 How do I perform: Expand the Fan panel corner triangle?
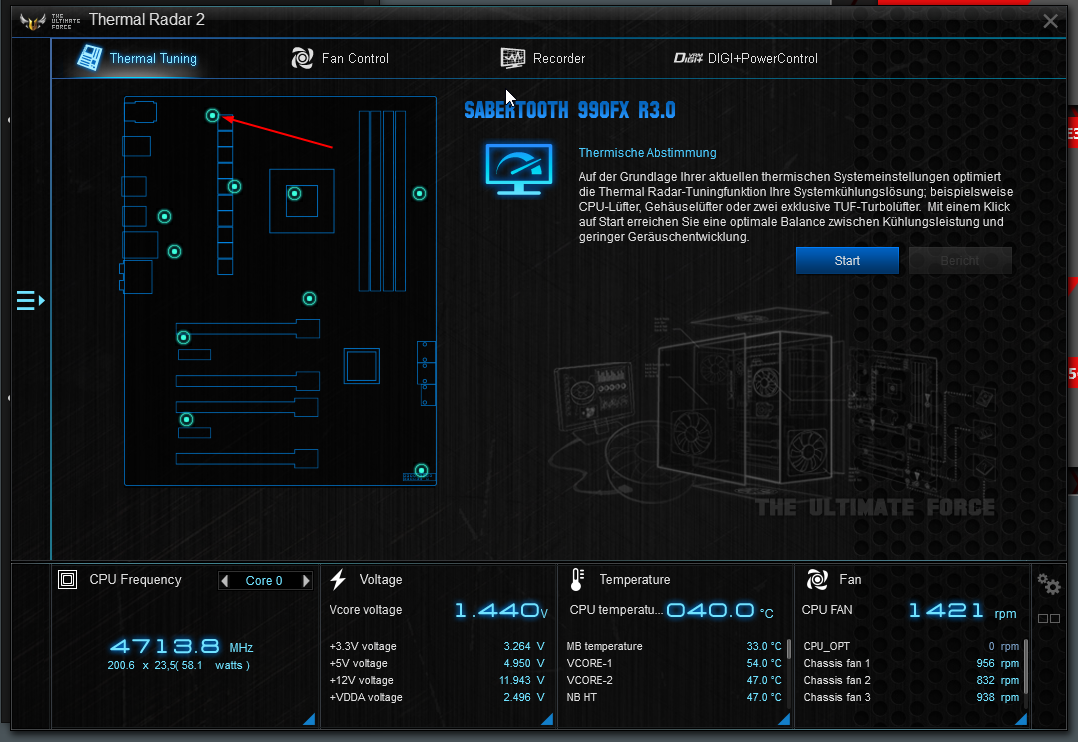coord(1021,719)
